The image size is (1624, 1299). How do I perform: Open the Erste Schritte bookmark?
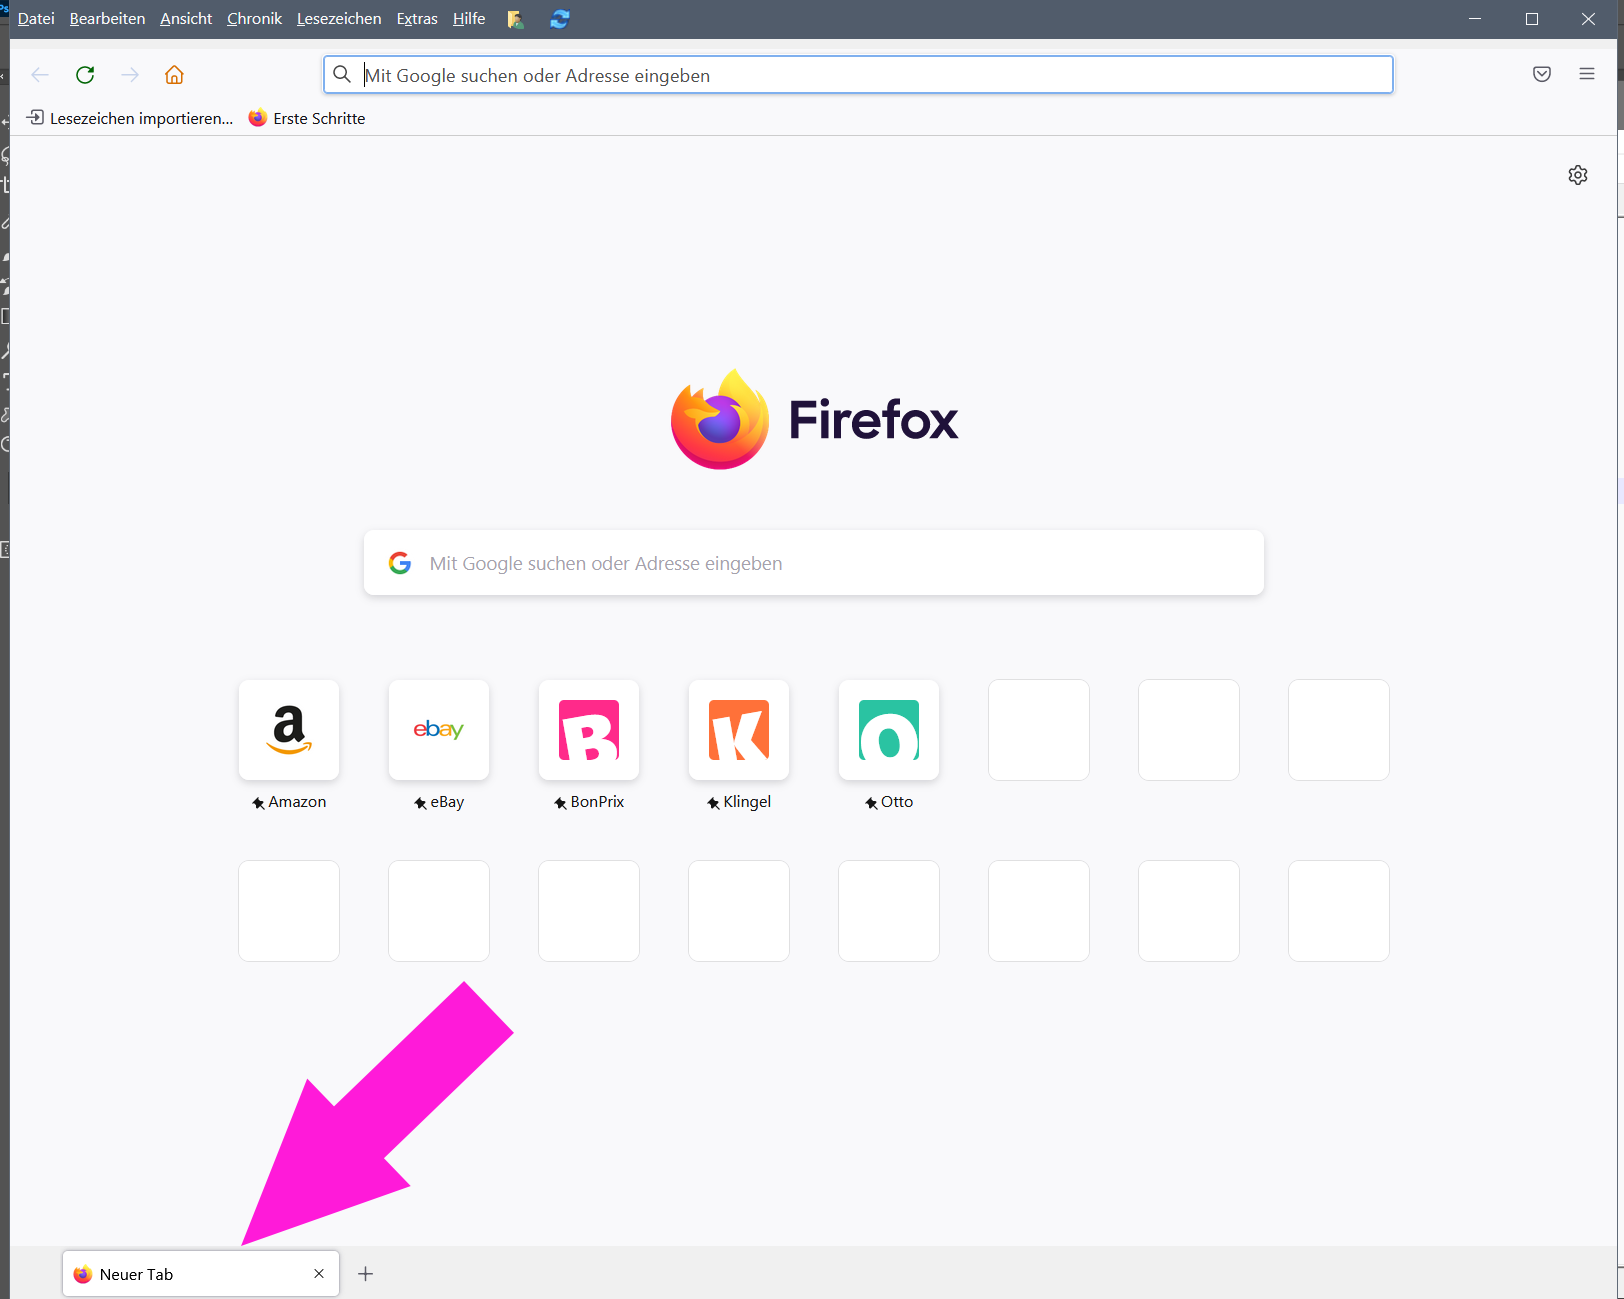click(x=307, y=118)
